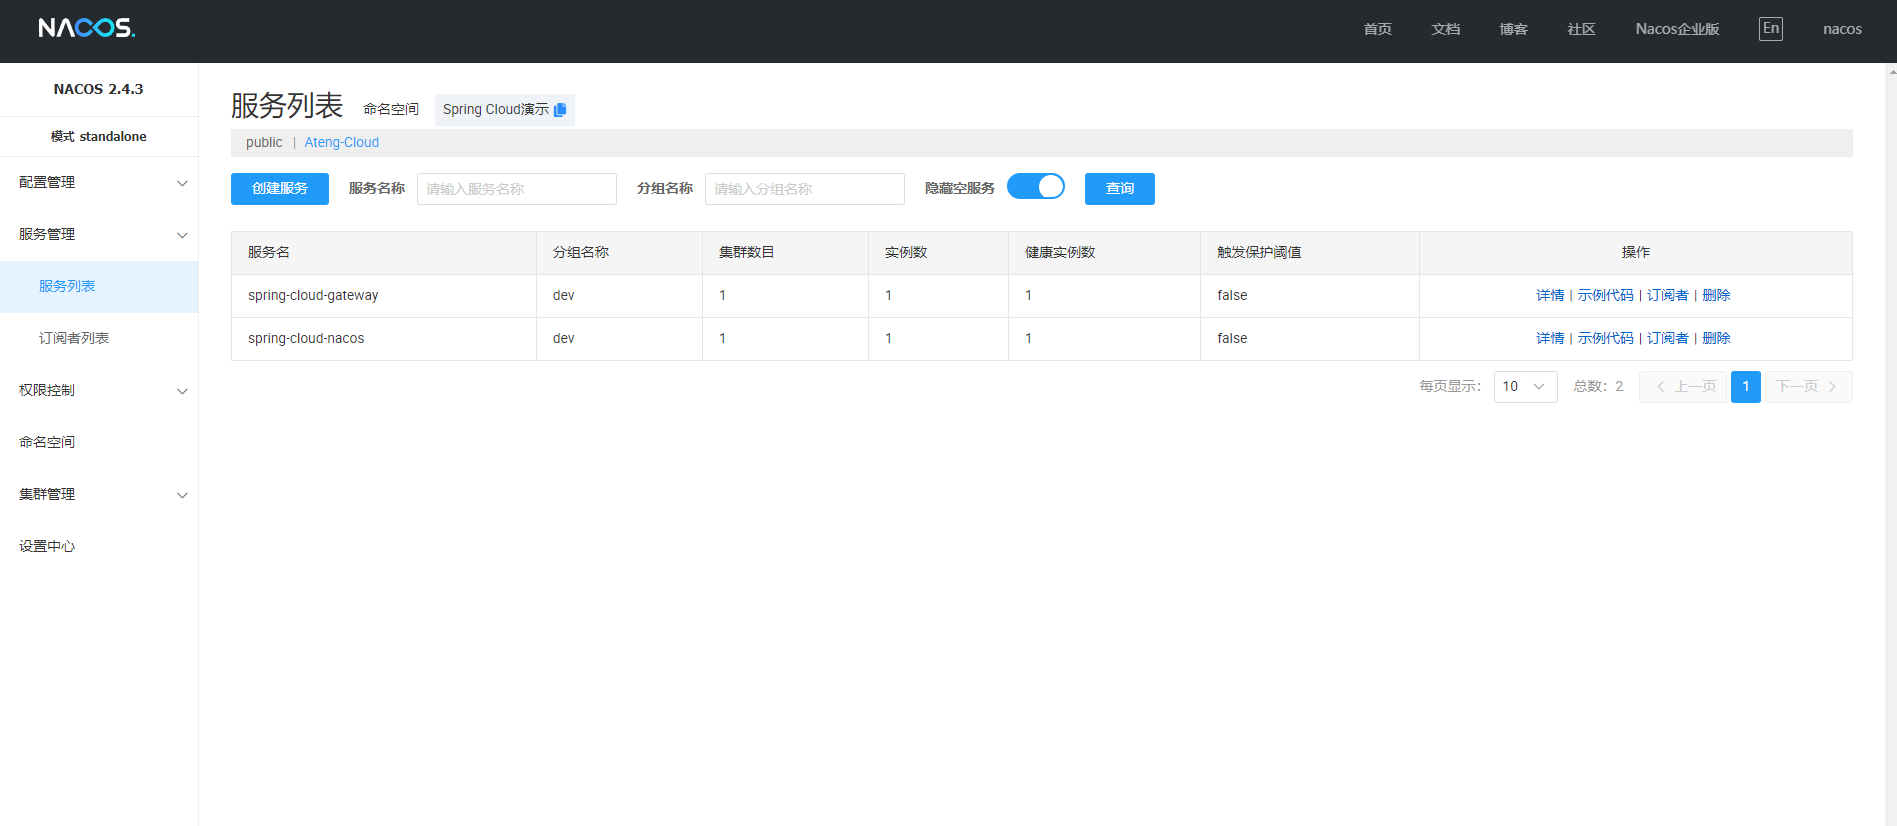
Task: Switch language with the En icon
Action: point(1770,29)
